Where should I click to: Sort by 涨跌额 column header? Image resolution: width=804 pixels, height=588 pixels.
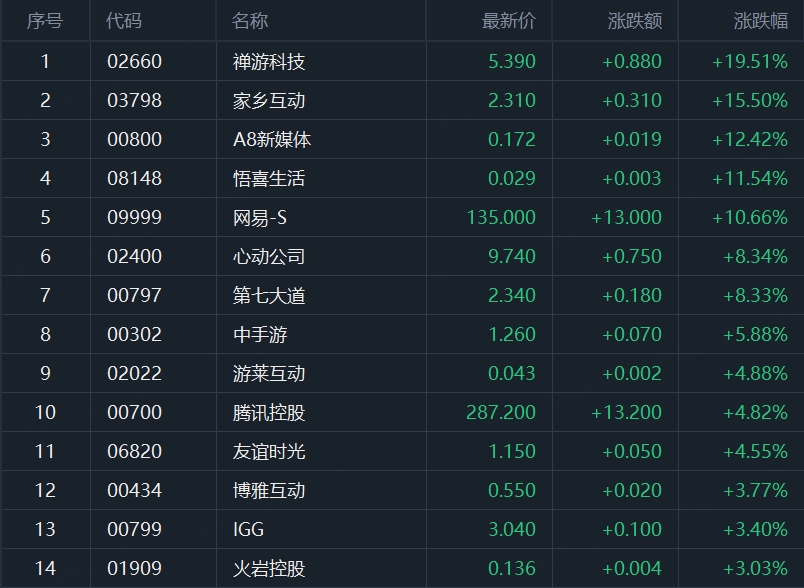click(x=634, y=21)
